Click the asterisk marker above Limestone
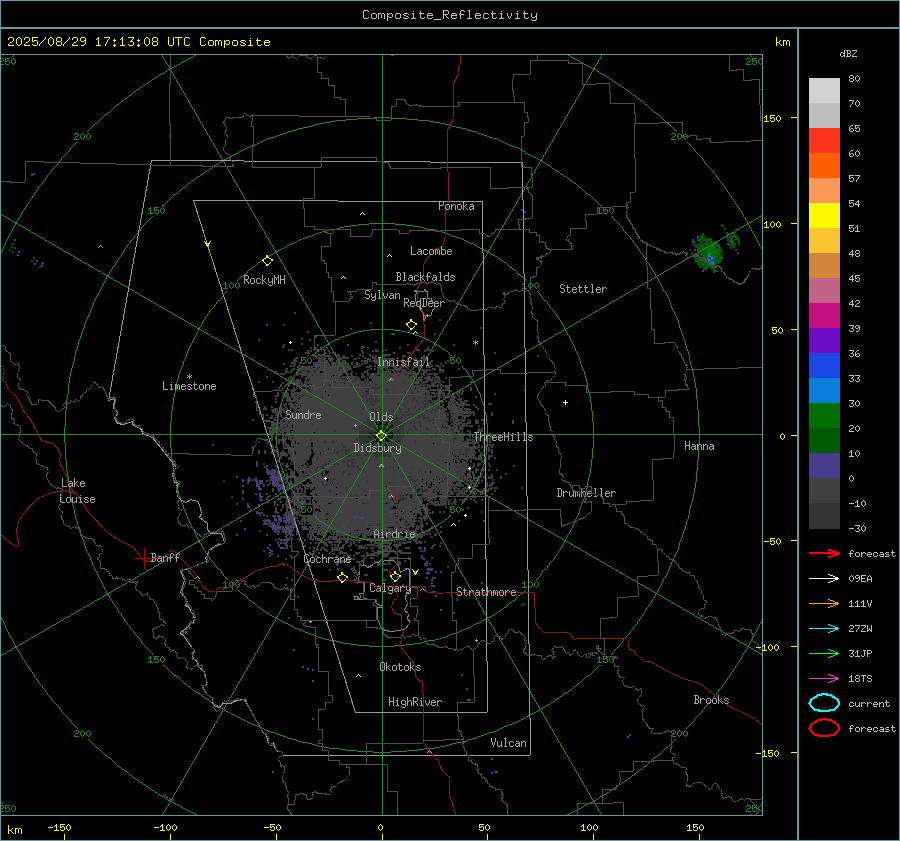The width and height of the screenshot is (900, 841). [189, 377]
